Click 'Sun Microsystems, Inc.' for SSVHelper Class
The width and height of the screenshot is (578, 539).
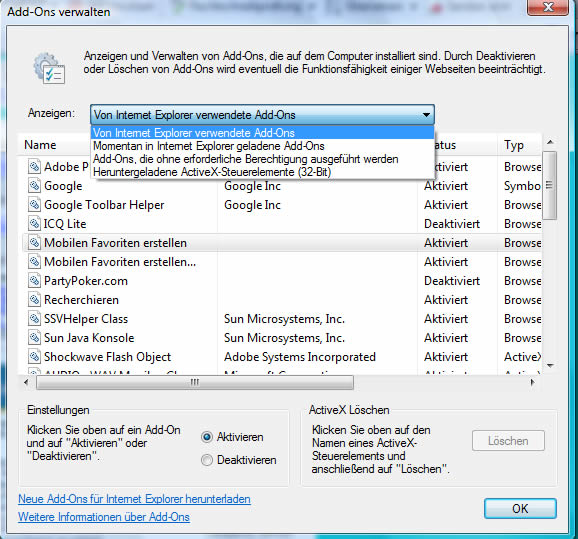pos(284,319)
